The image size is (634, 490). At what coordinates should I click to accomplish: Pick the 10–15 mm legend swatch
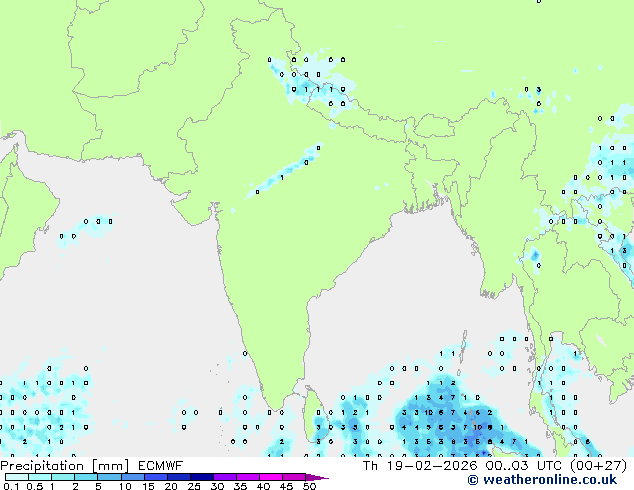coord(133,477)
